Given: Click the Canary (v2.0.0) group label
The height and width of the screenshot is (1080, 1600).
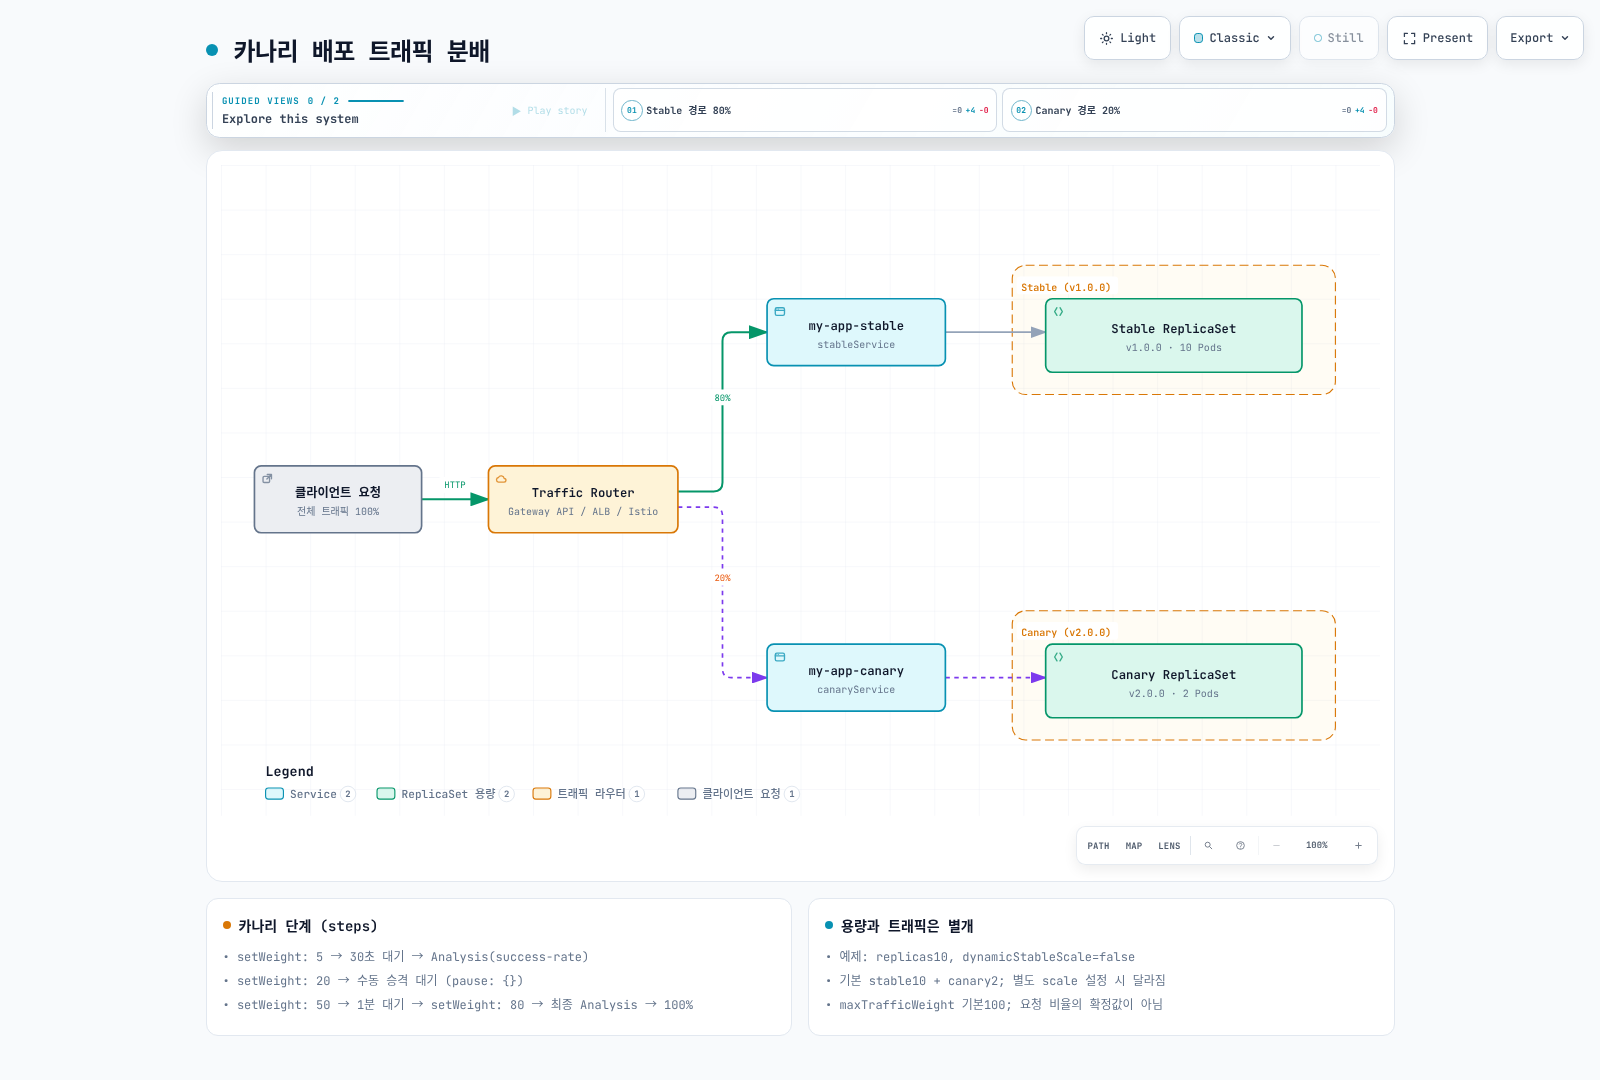Looking at the screenshot, I should (x=1066, y=633).
